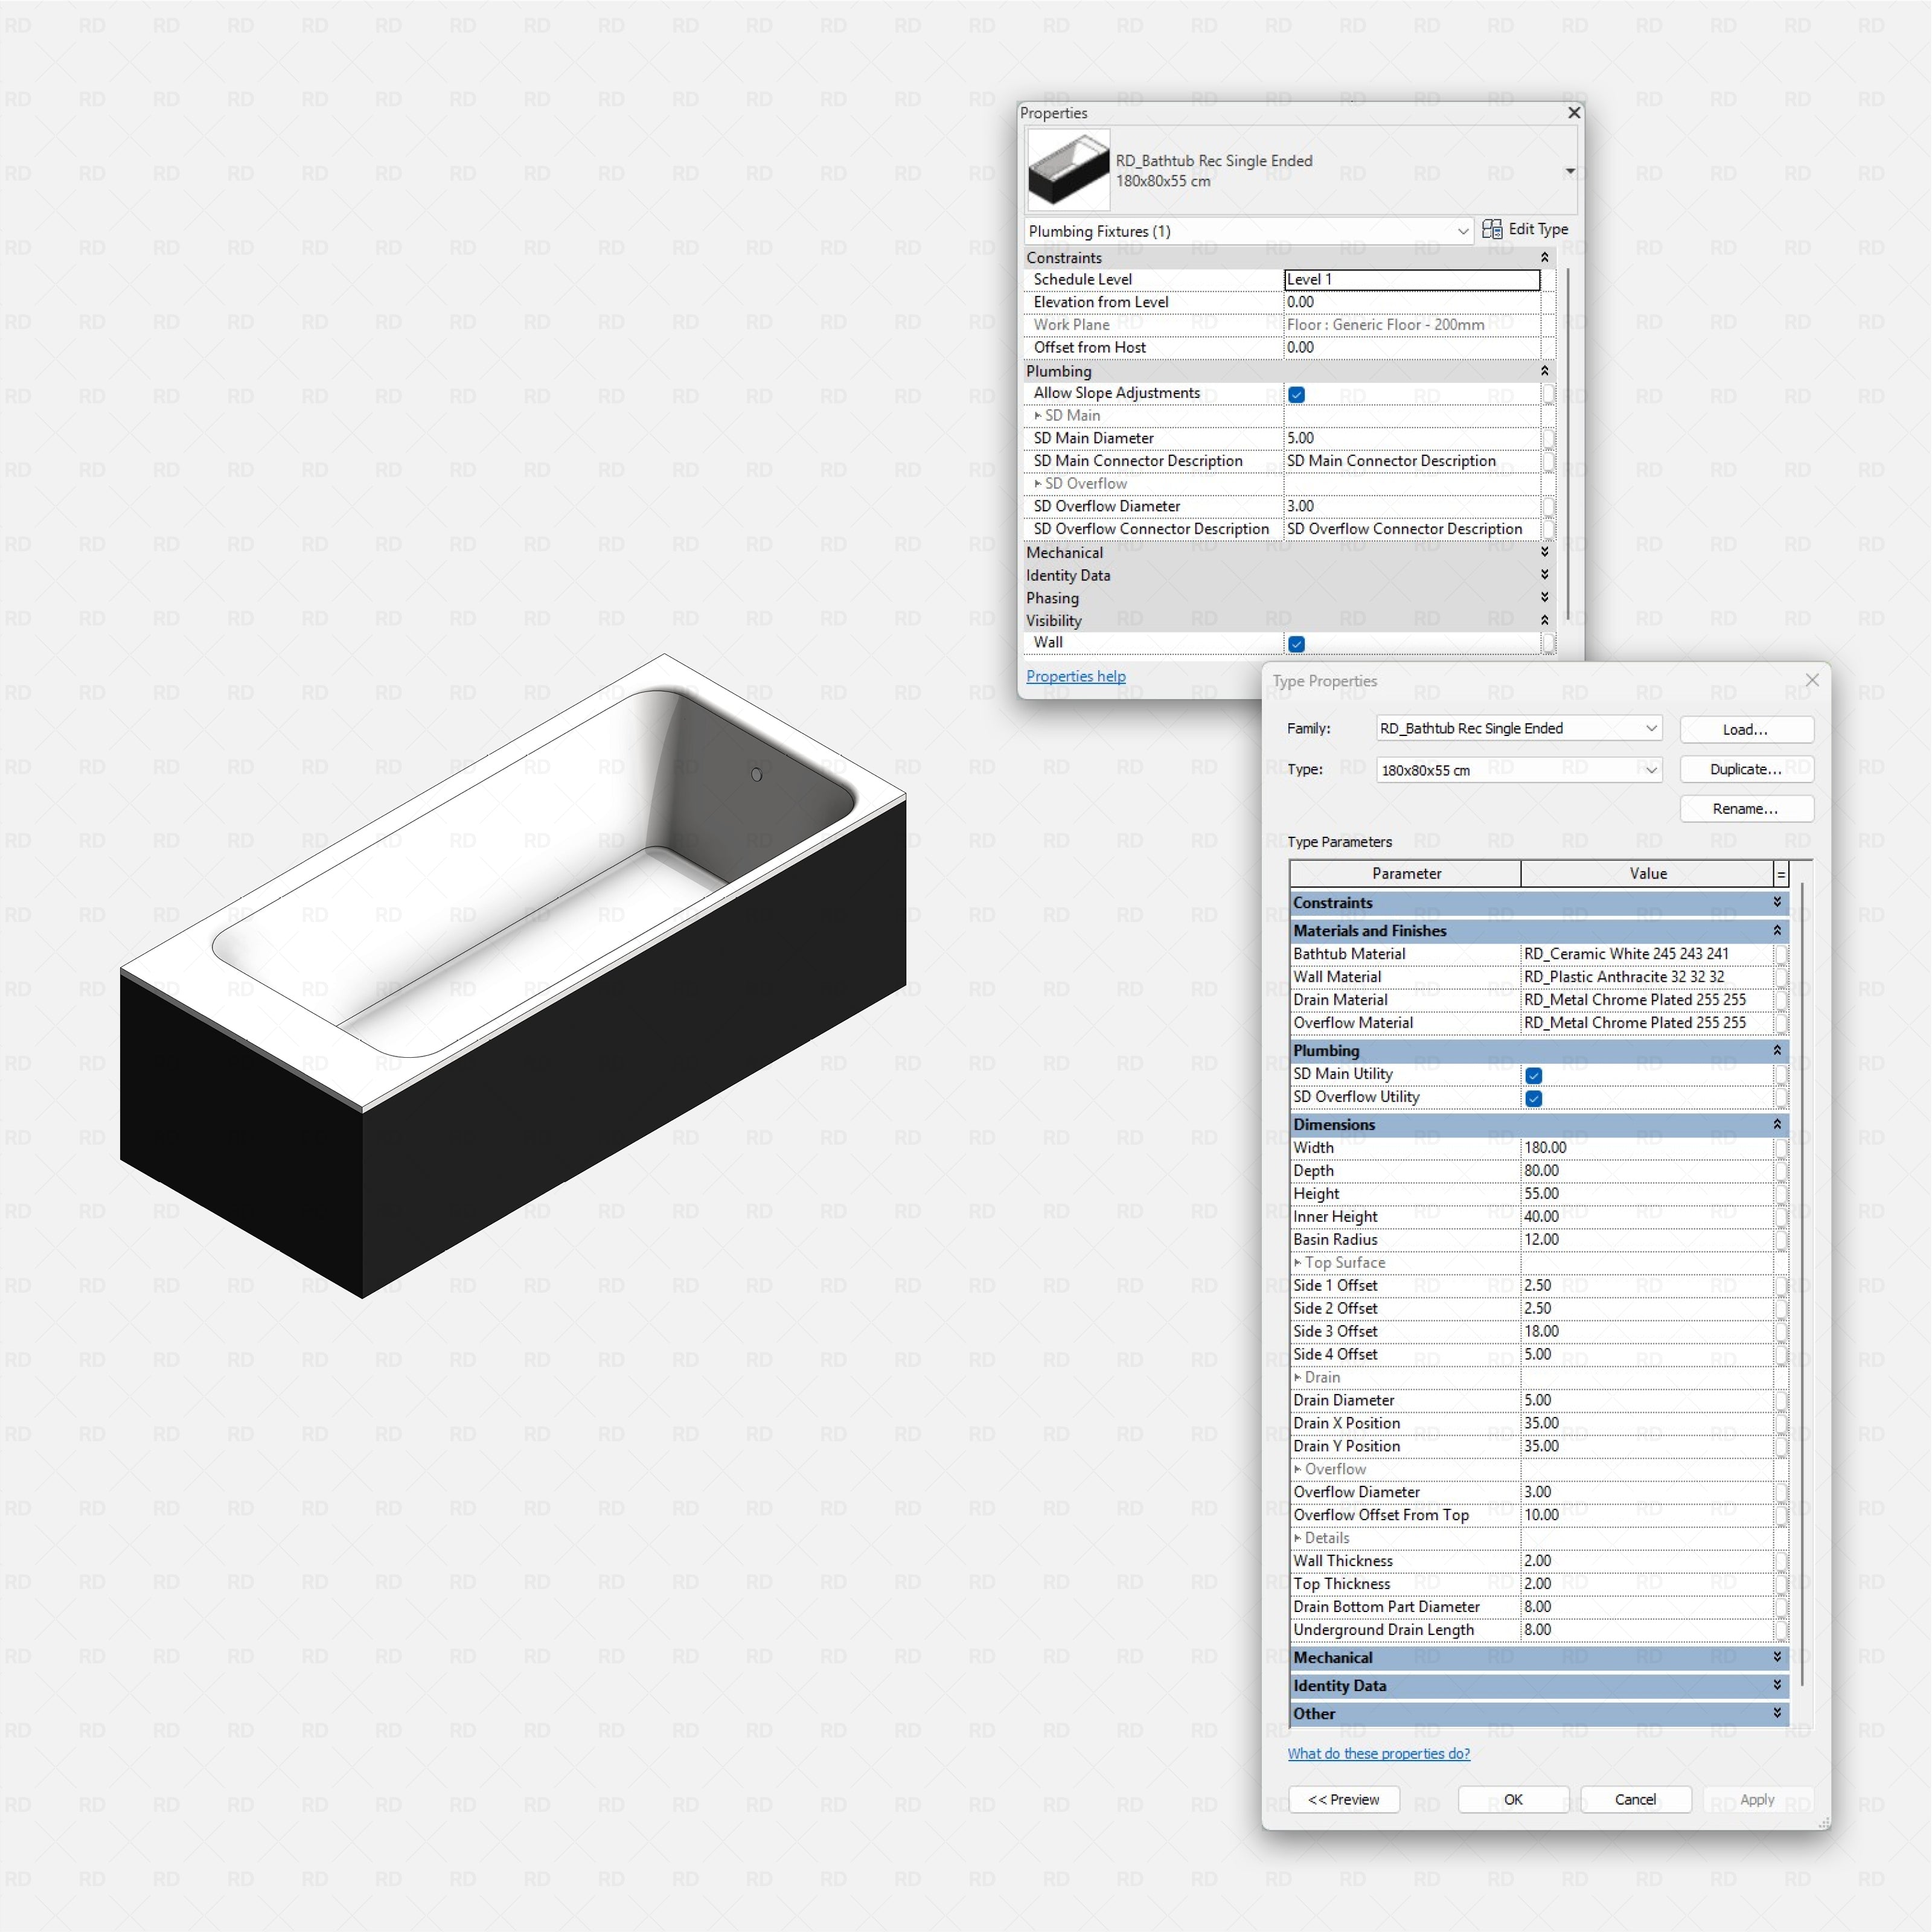
Task: Expand the Mechanical group in Properties panel
Action: point(1544,552)
